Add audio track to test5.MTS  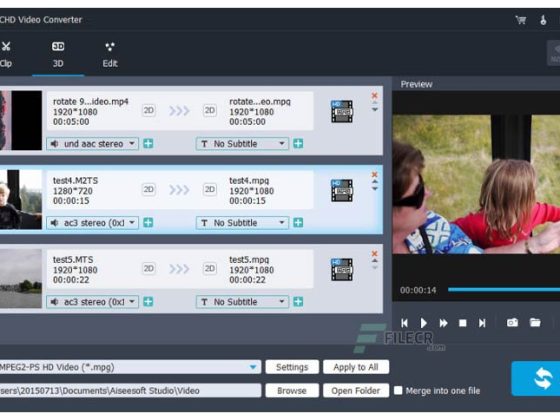(x=148, y=301)
